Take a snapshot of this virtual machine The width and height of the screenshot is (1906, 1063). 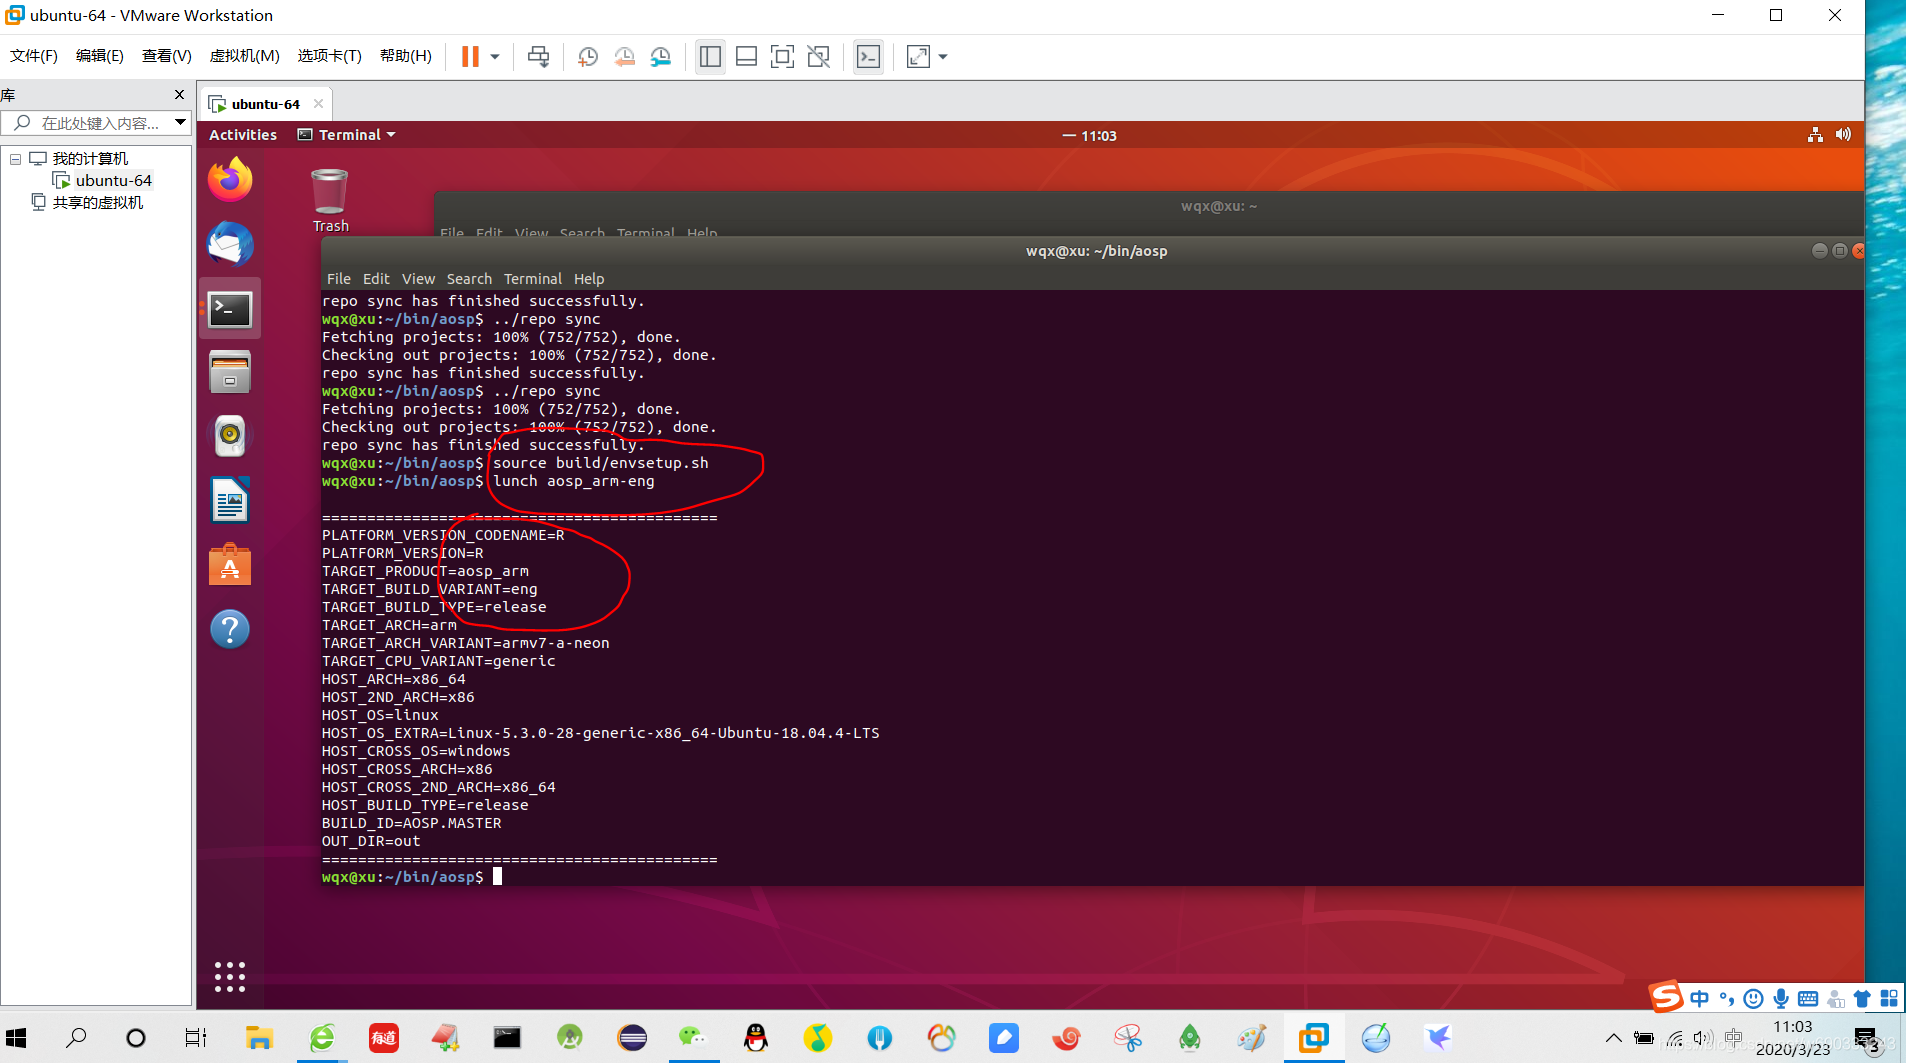click(588, 56)
